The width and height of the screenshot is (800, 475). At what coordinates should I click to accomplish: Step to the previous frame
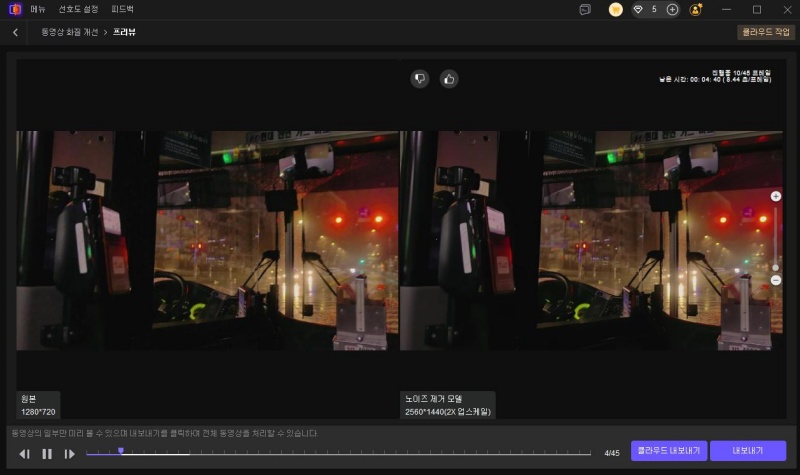coord(25,453)
